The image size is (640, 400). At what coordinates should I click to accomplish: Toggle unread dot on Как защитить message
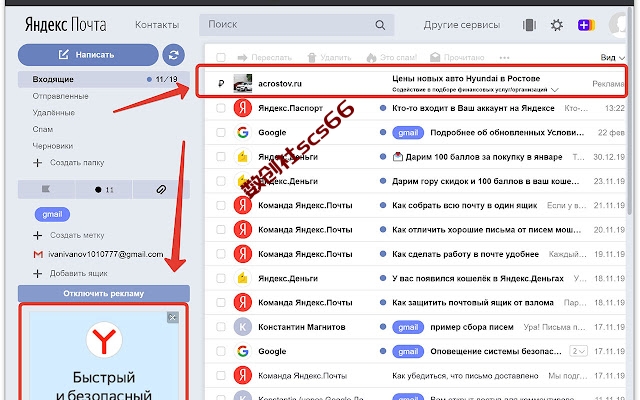pos(383,302)
